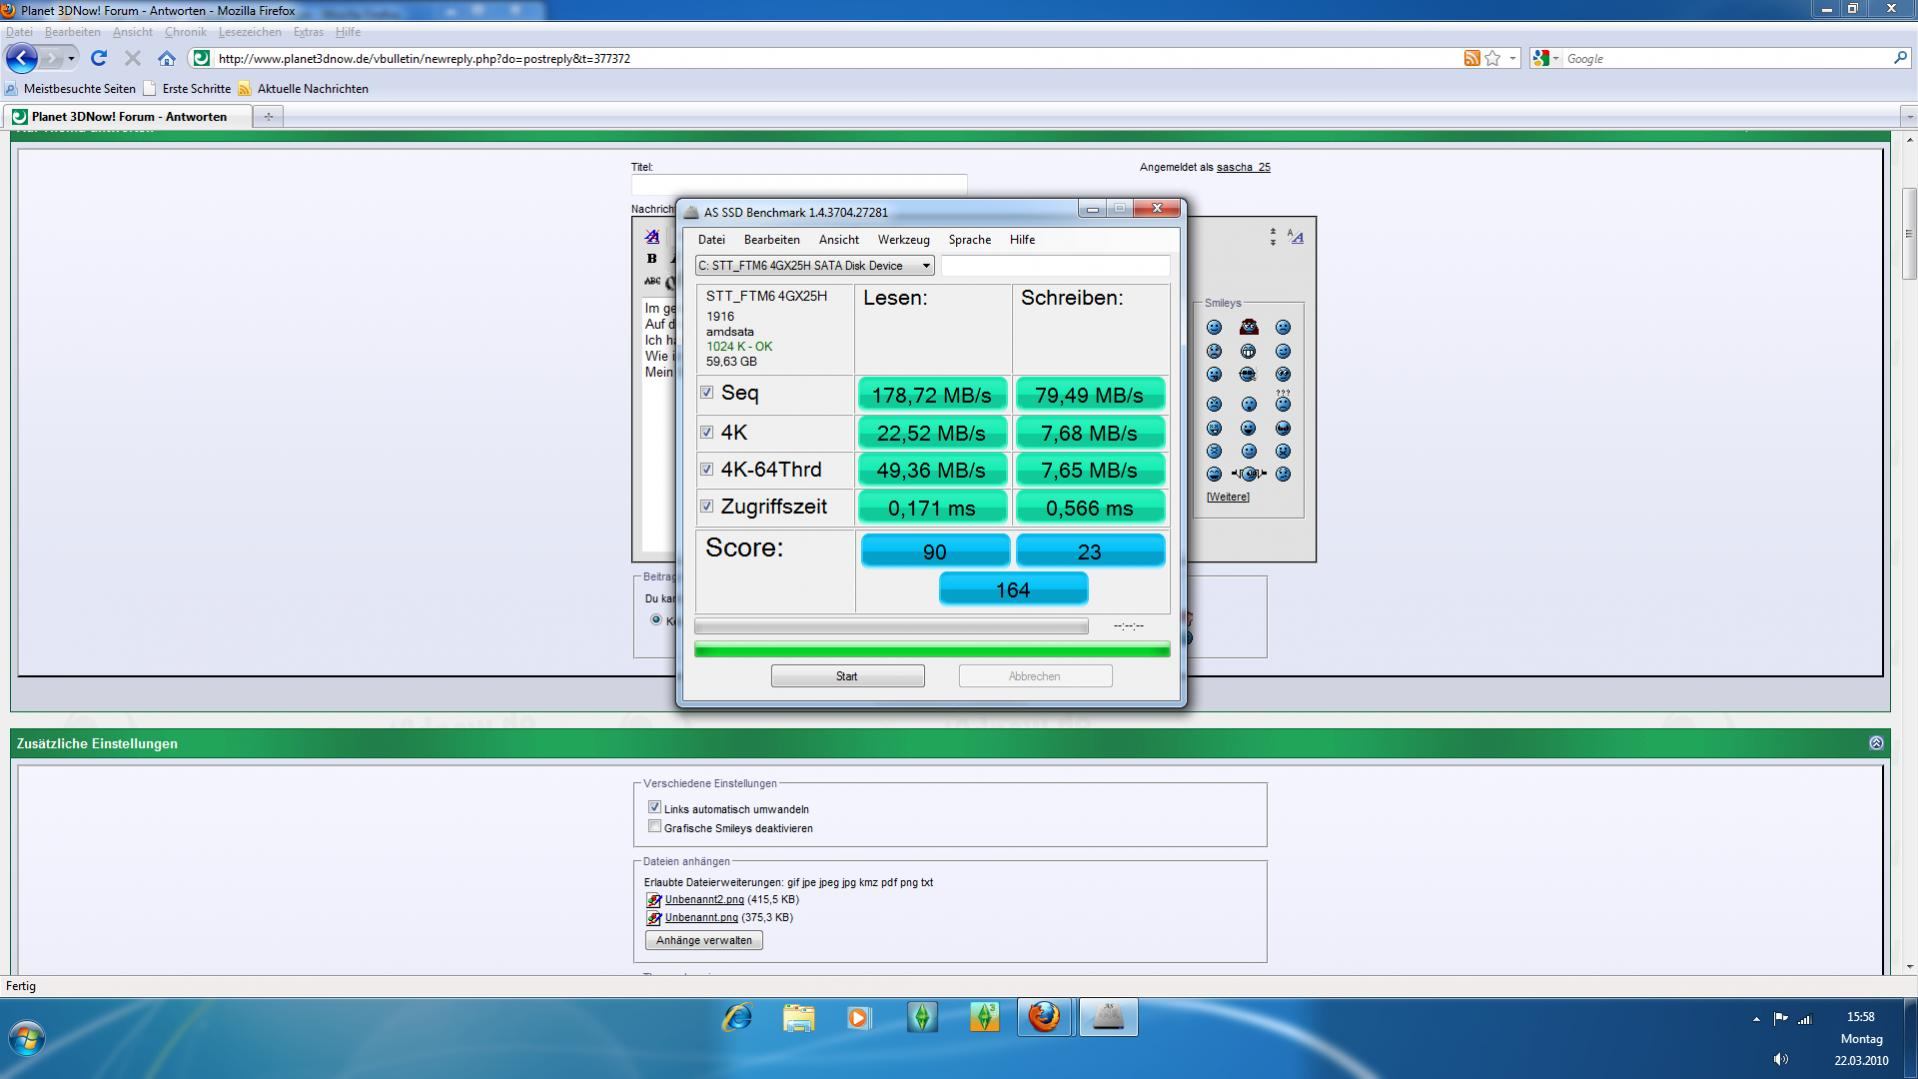Open the list all tabs dropdown

pos(1909,117)
